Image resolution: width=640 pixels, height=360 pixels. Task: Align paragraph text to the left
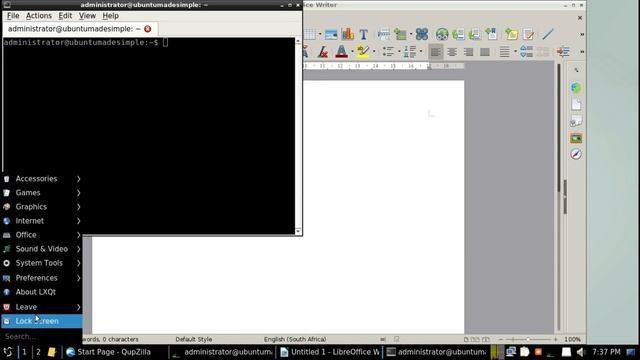[x=436, y=52]
